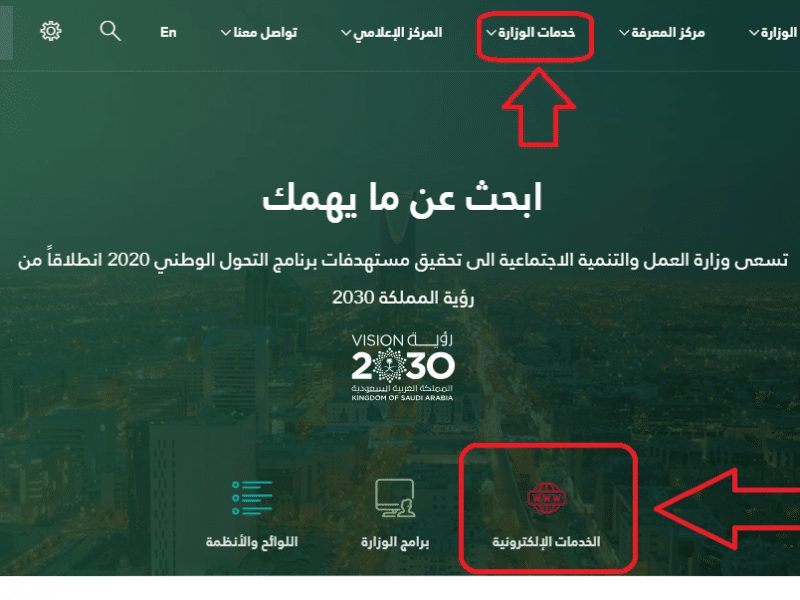Click the chevron beside مركز المعرفة
The height and width of the screenshot is (600, 800).
tap(624, 33)
